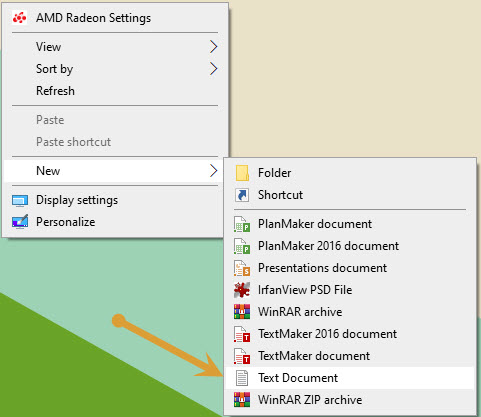
Task: Click the Shortcut arrow icon
Action: [242, 195]
